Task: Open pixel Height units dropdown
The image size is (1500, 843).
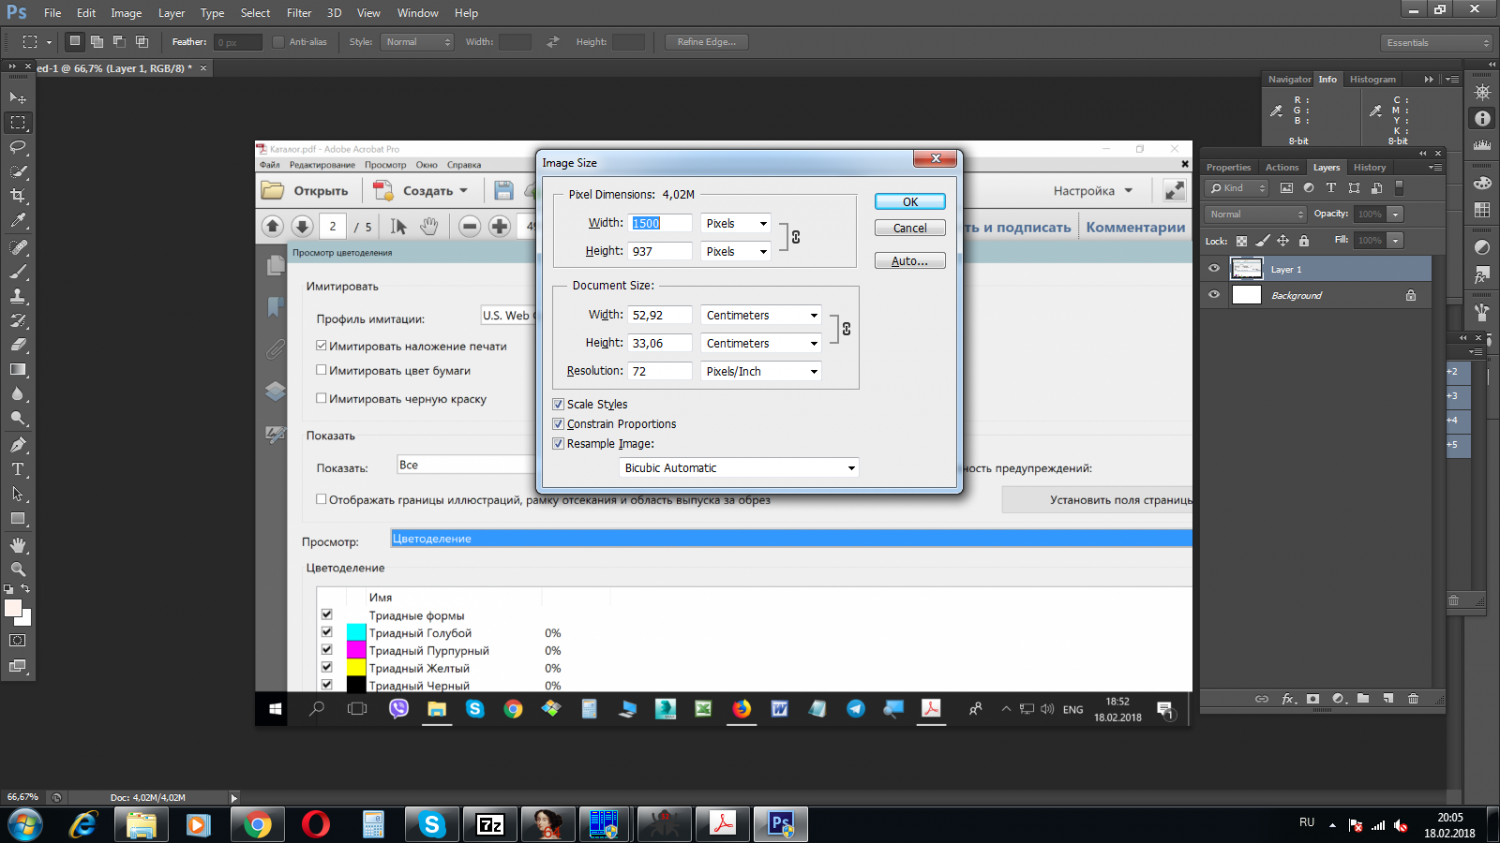Action: (x=736, y=251)
